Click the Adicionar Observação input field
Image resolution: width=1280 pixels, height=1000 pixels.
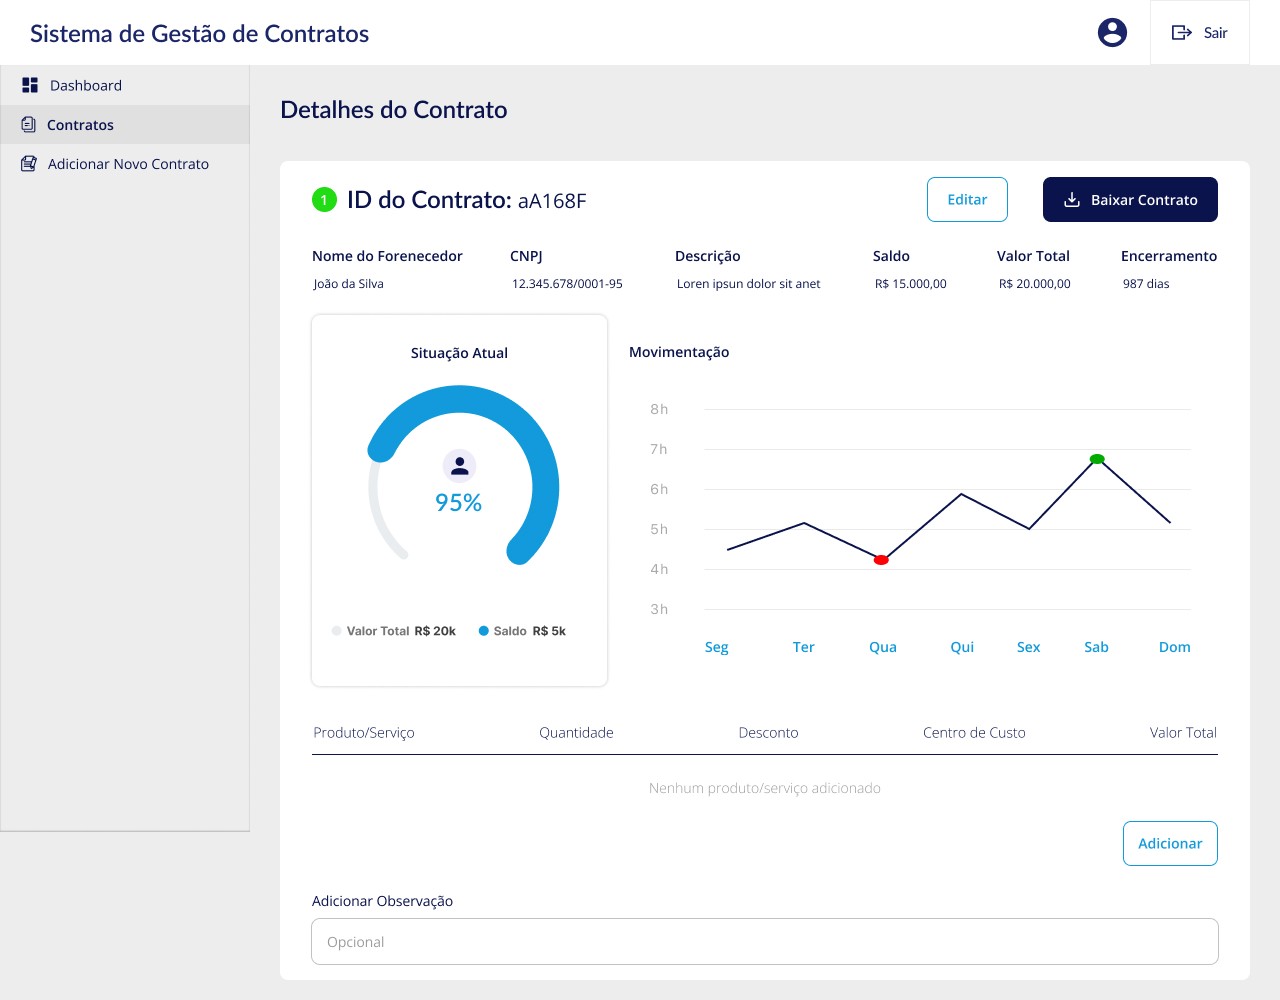pyautogui.click(x=765, y=942)
